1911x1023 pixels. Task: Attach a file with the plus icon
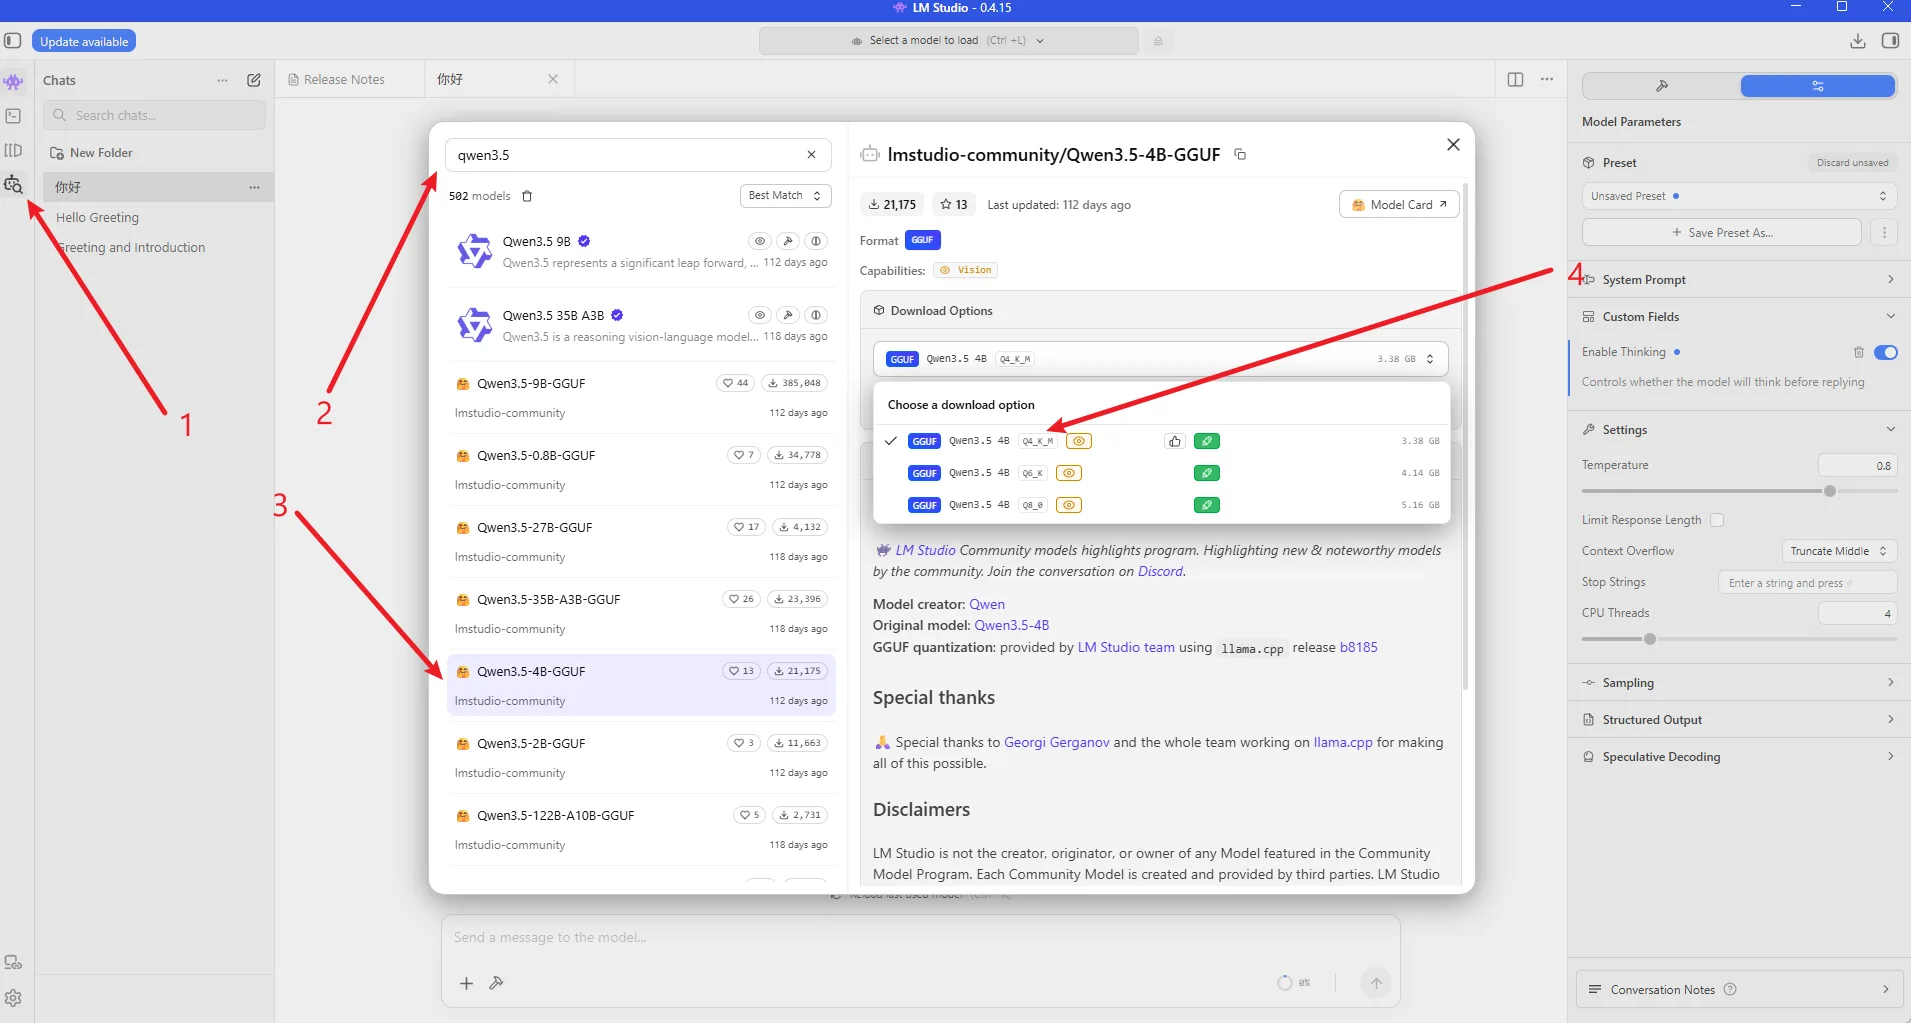(x=466, y=983)
